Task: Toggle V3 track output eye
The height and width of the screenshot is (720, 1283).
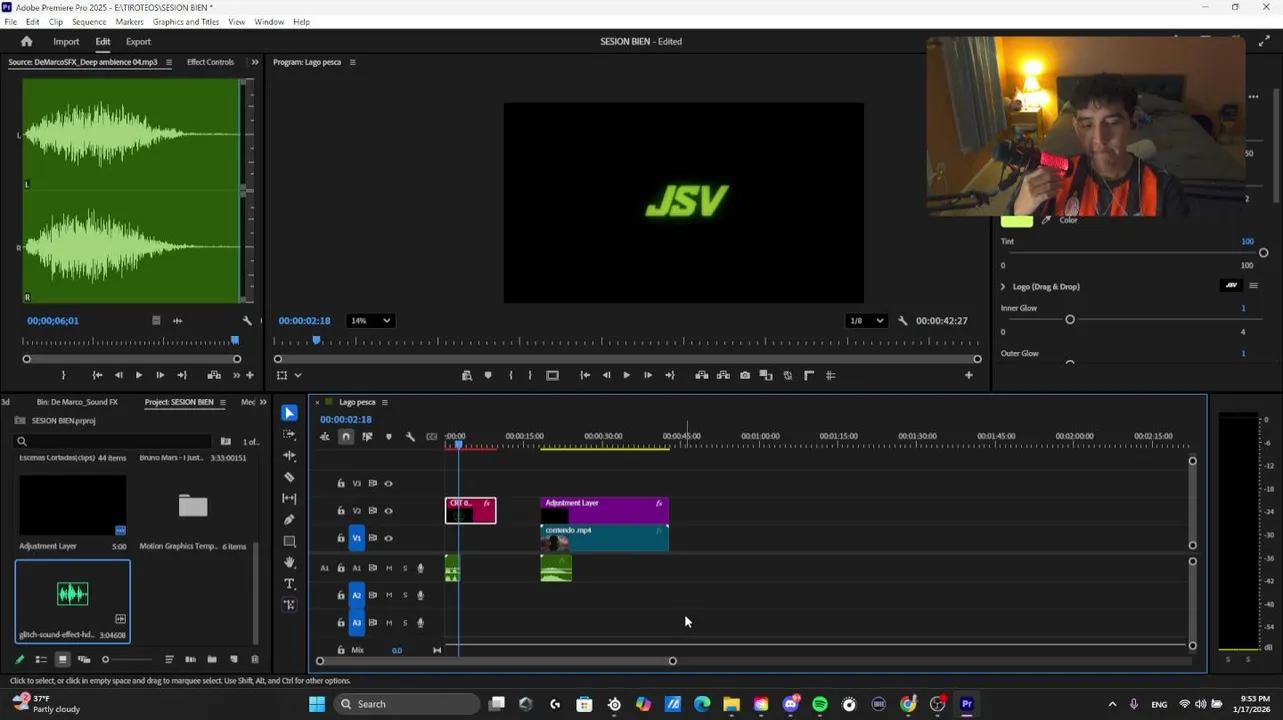Action: (x=389, y=484)
